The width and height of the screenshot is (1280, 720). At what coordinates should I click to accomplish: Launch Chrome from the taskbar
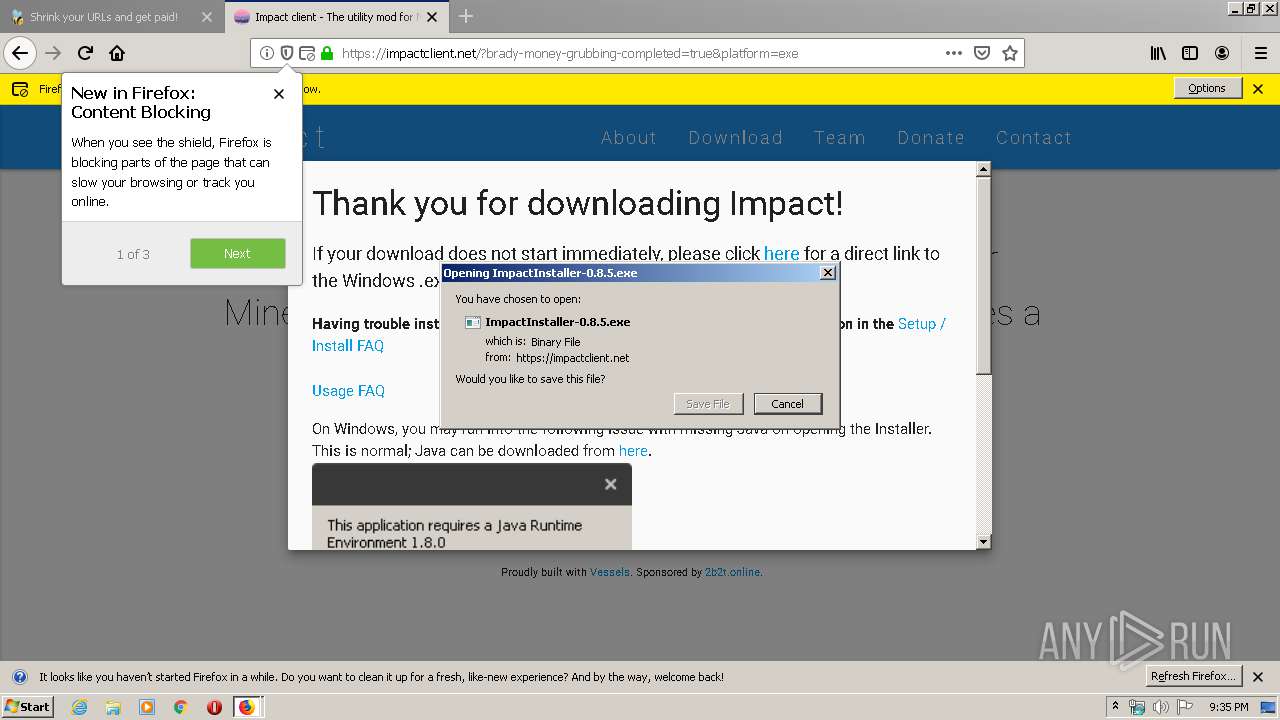pos(180,707)
